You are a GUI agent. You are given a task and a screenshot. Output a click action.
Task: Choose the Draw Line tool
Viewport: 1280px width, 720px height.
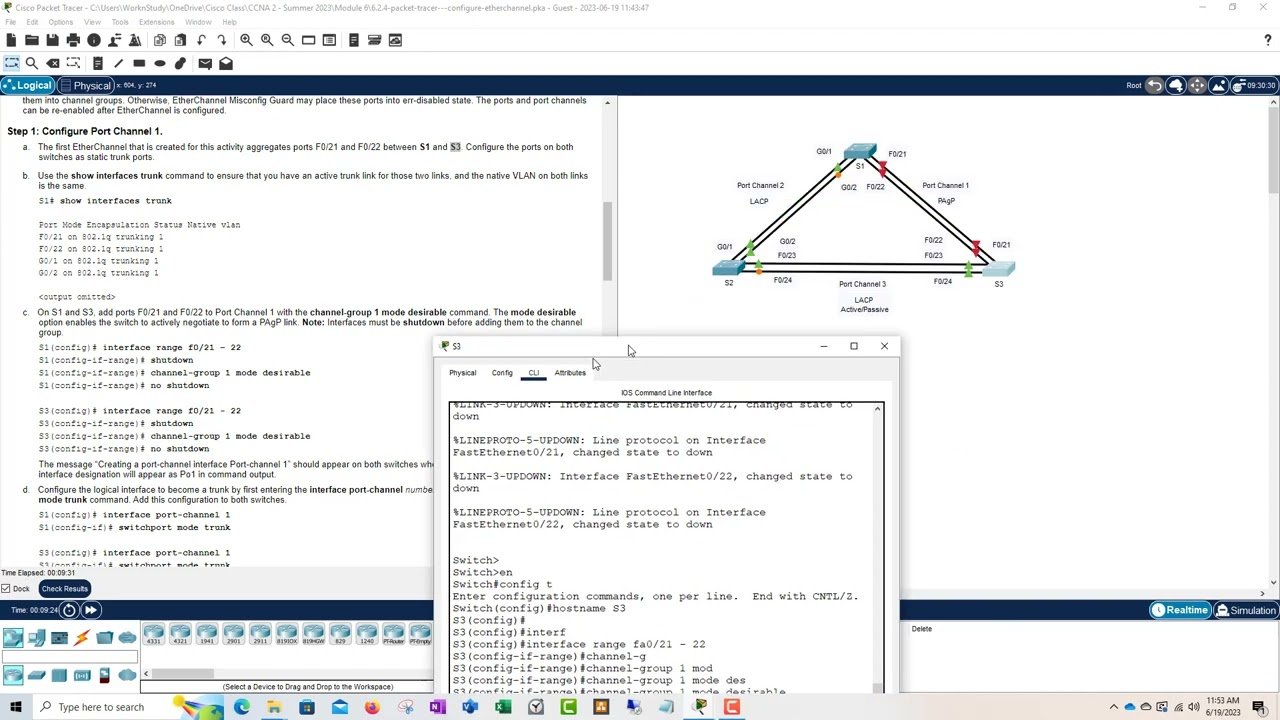[118, 63]
